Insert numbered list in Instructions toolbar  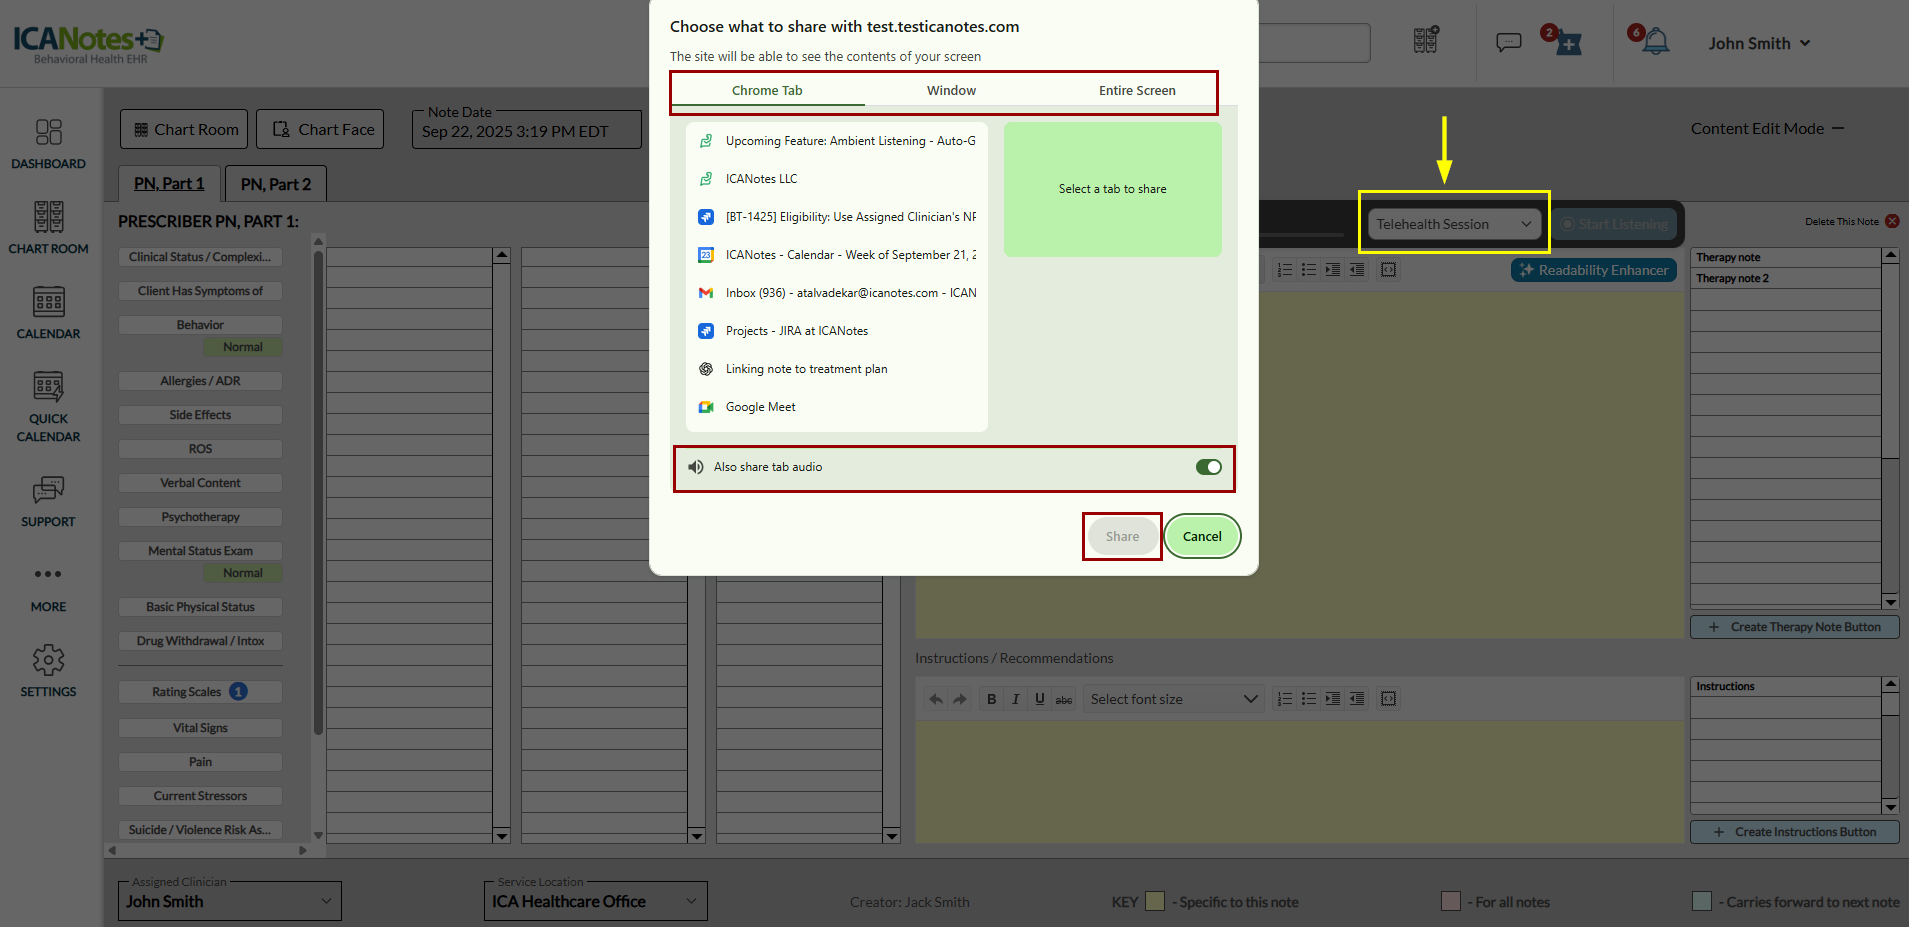click(1285, 699)
